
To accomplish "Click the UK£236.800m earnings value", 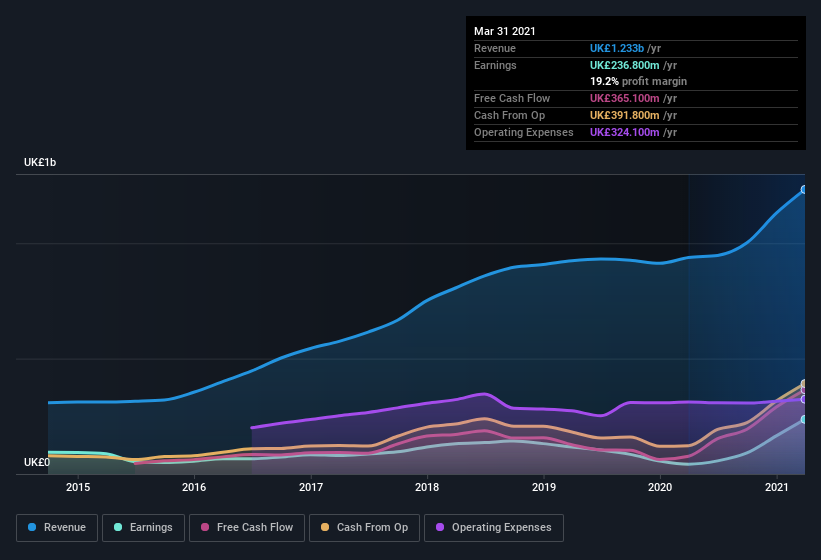I will 625,65.
